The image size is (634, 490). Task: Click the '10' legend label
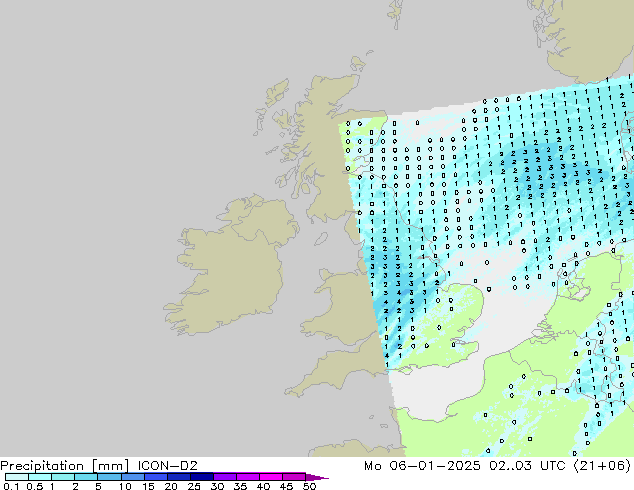tap(125, 486)
